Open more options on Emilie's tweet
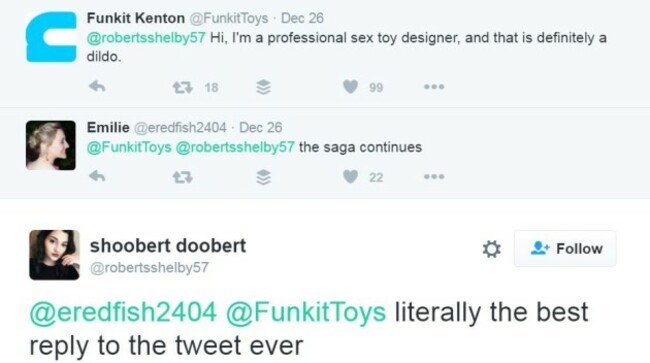650x363 pixels. pyautogui.click(x=434, y=177)
